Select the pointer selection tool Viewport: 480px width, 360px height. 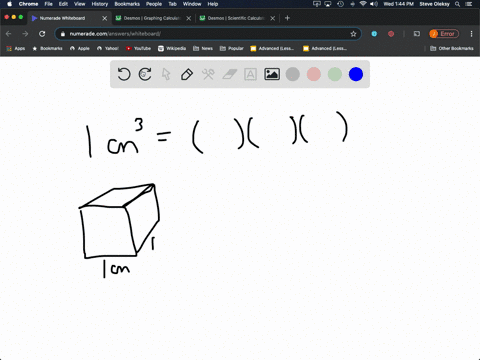point(166,74)
